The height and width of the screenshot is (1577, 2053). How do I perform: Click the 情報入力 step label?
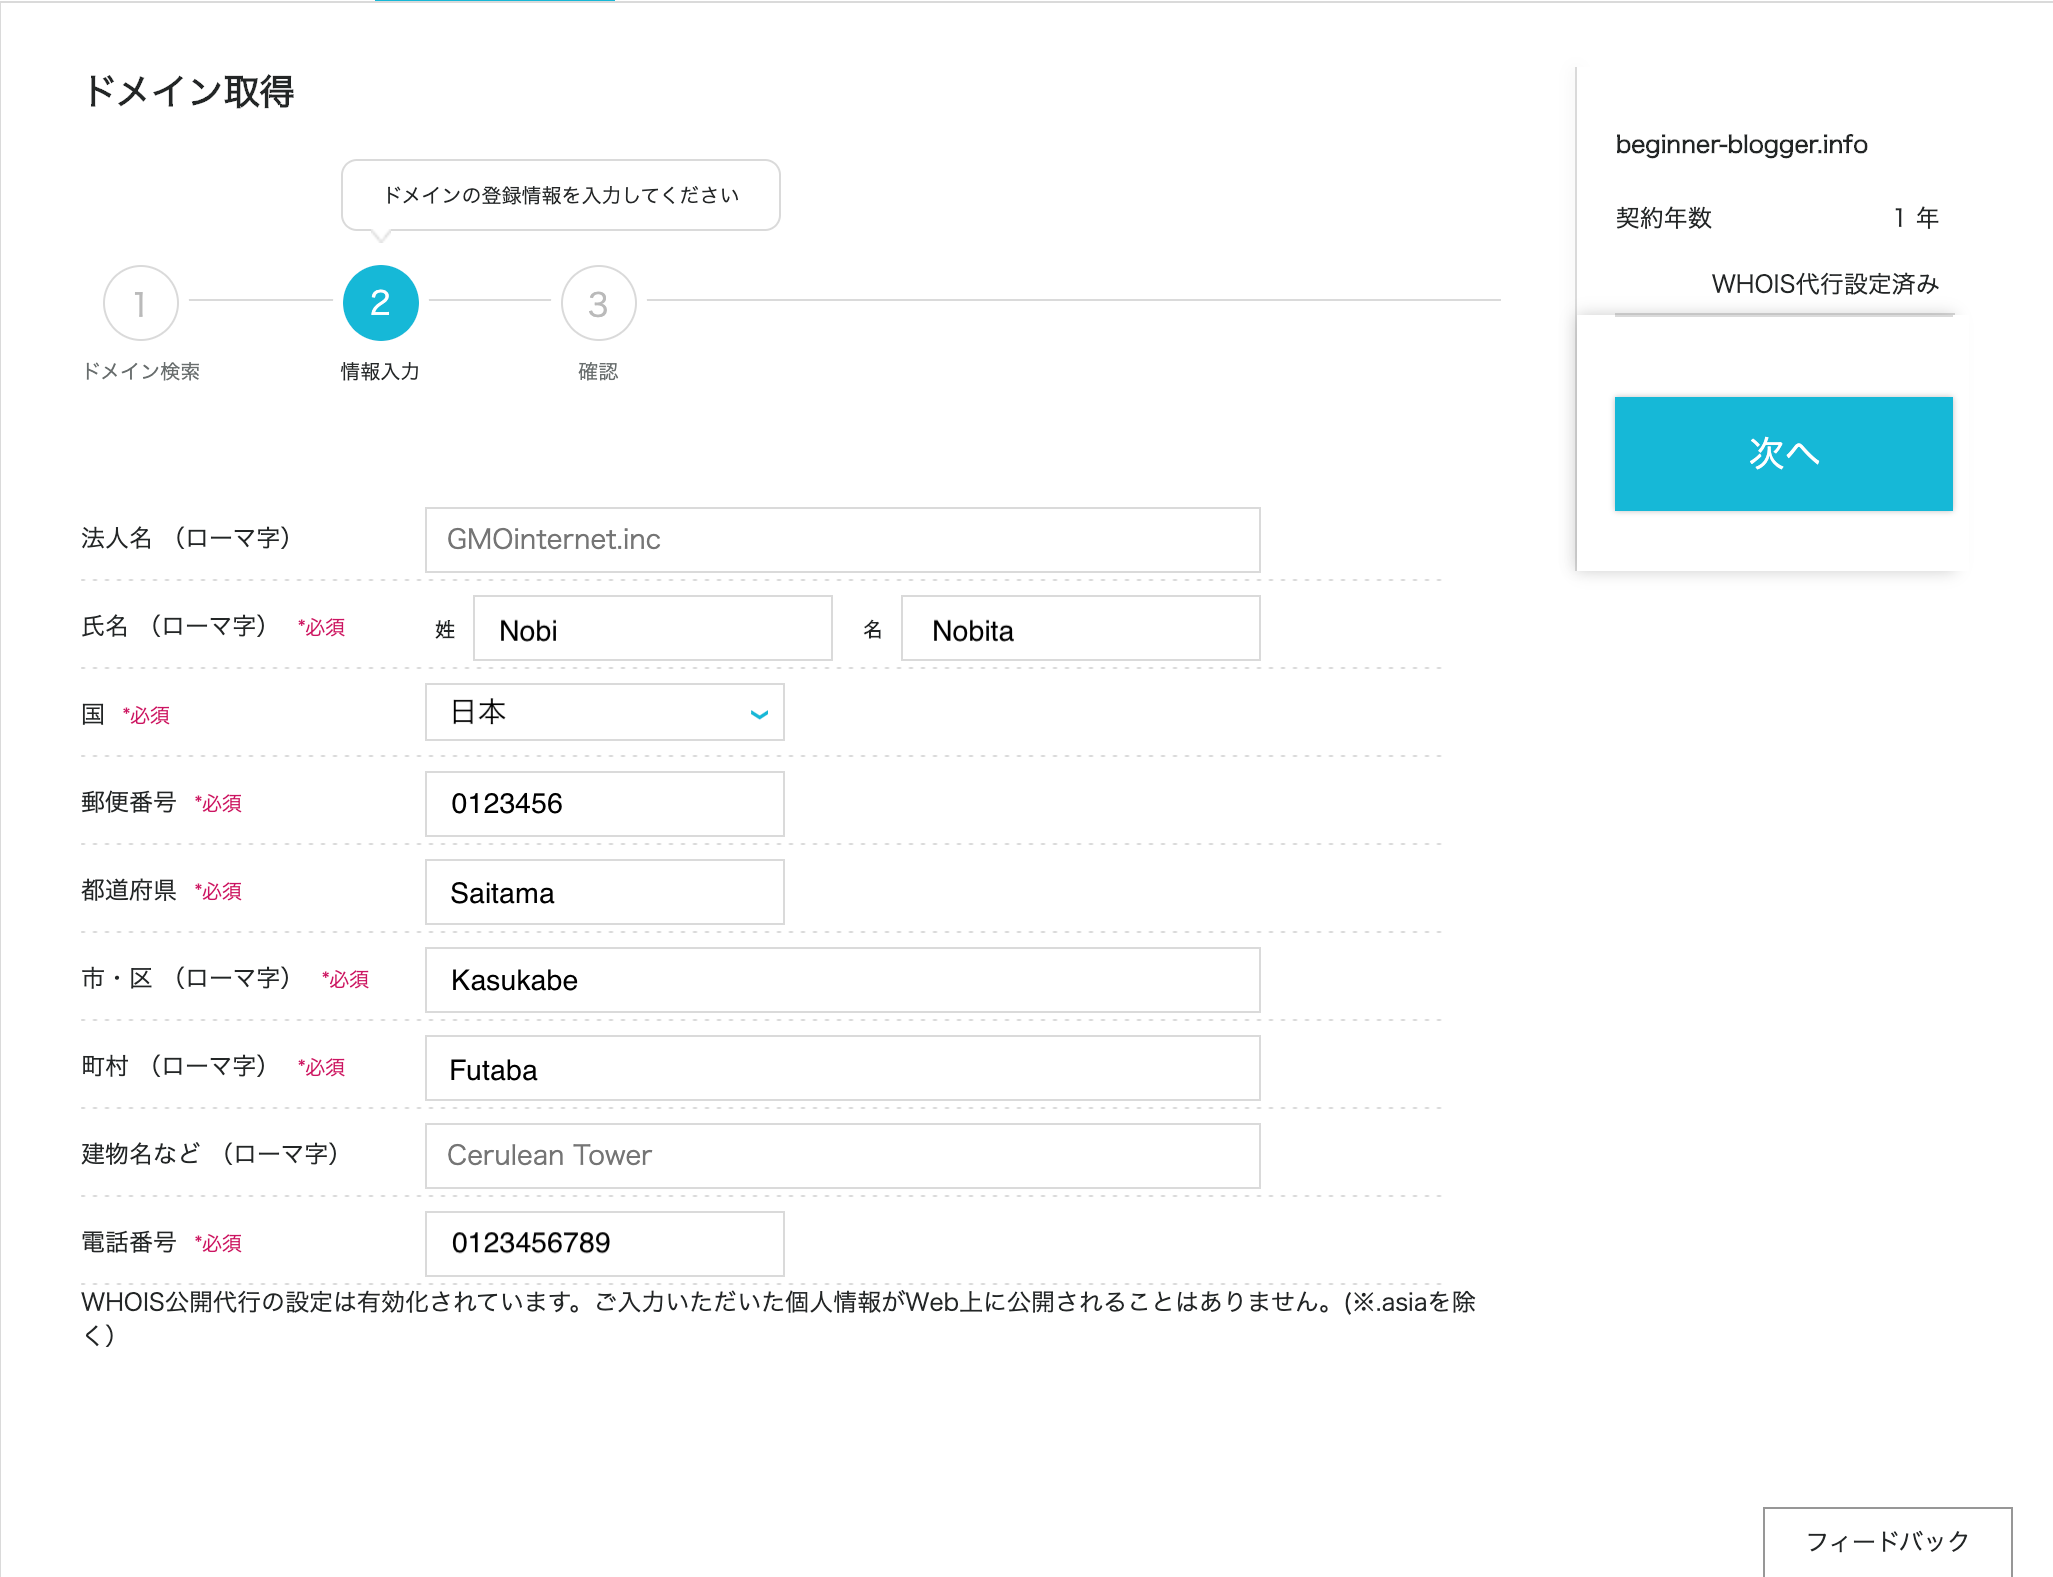pos(380,372)
